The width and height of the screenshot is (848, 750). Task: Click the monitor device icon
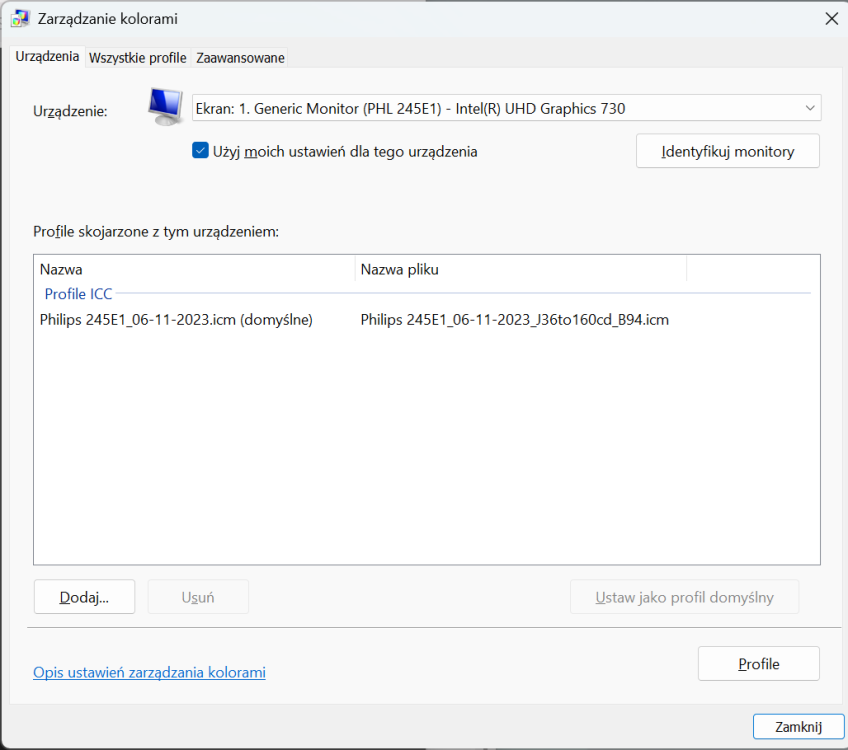[165, 107]
